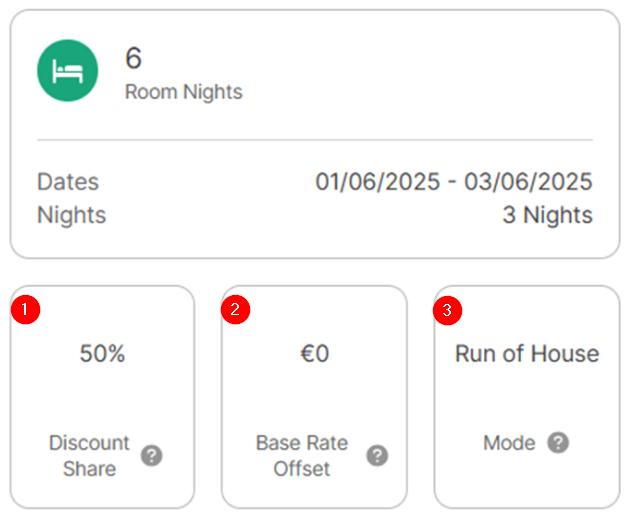Click the red badge numbered 3

pos(447,310)
